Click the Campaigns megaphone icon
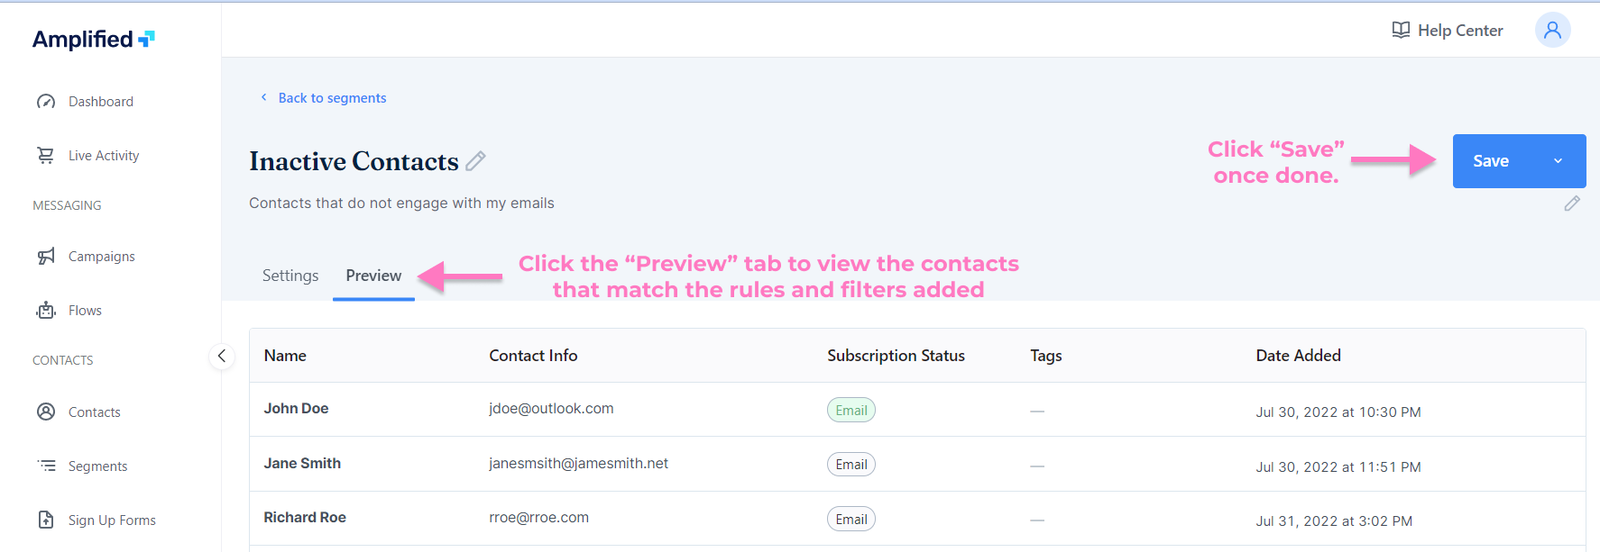Image resolution: width=1600 pixels, height=552 pixels. click(x=46, y=256)
